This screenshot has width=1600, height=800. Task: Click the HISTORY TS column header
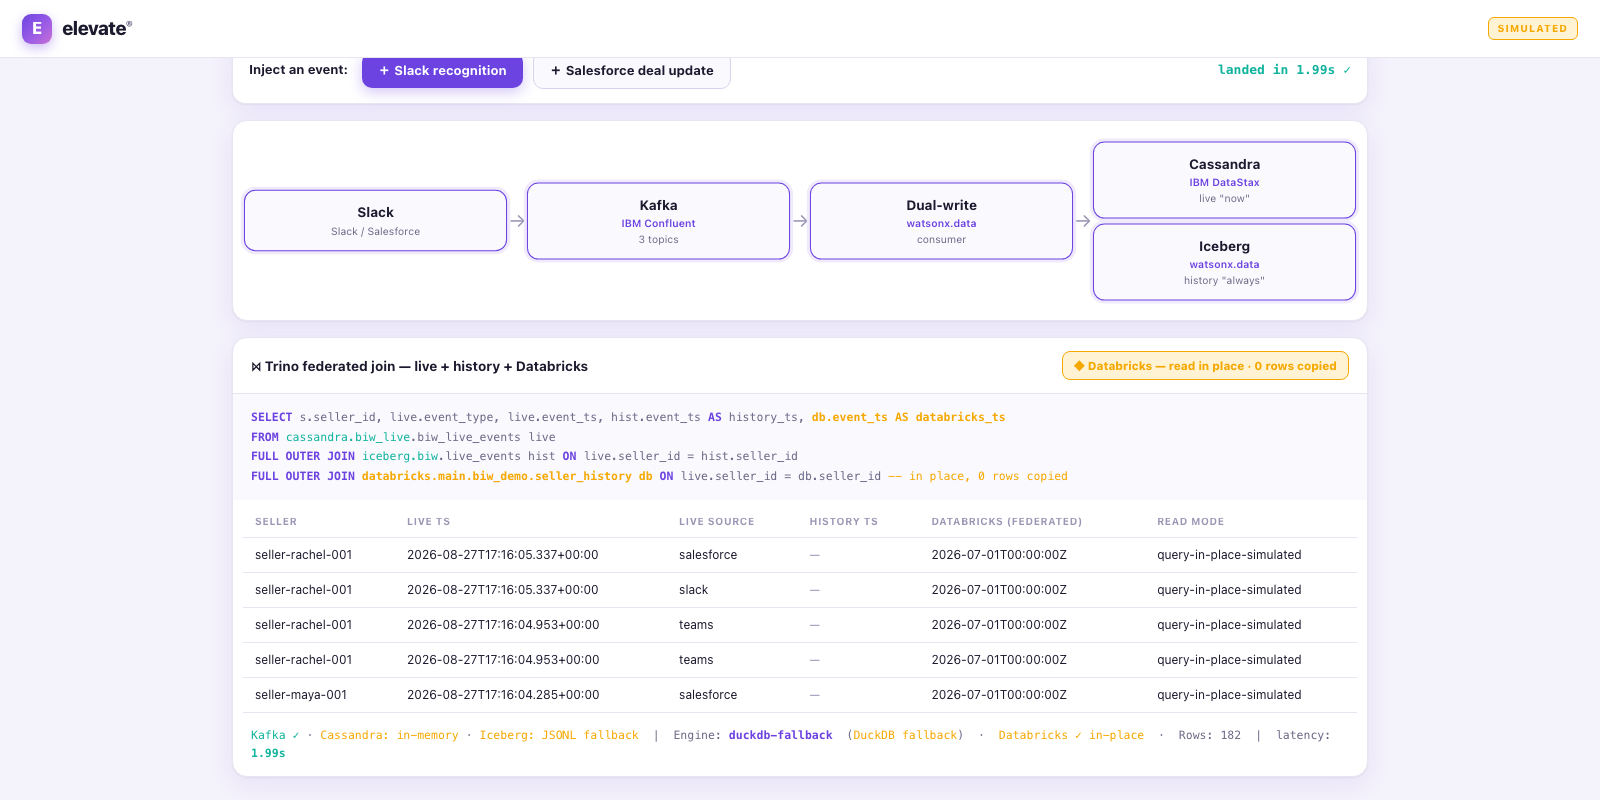pyautogui.click(x=844, y=522)
